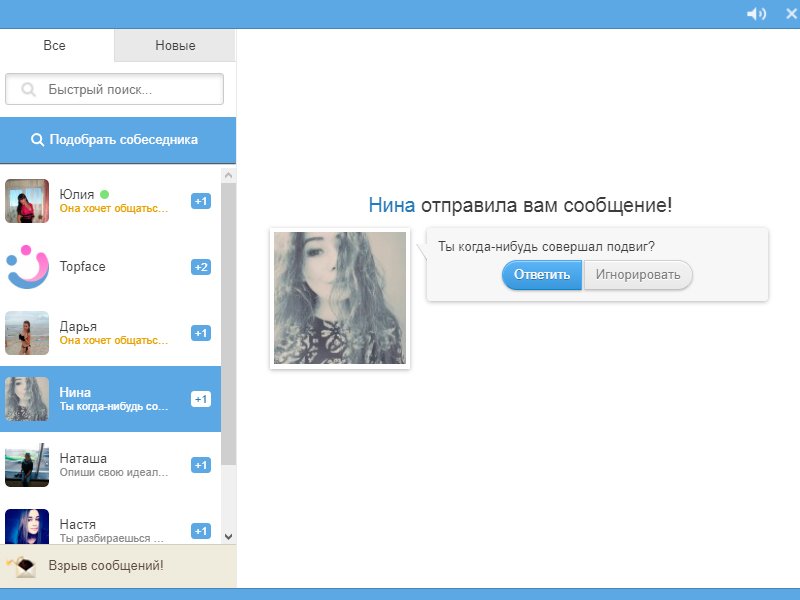The height and width of the screenshot is (600, 800).
Task: Click Наташа's Опиши свою идеал... preview
Action: tap(113, 472)
